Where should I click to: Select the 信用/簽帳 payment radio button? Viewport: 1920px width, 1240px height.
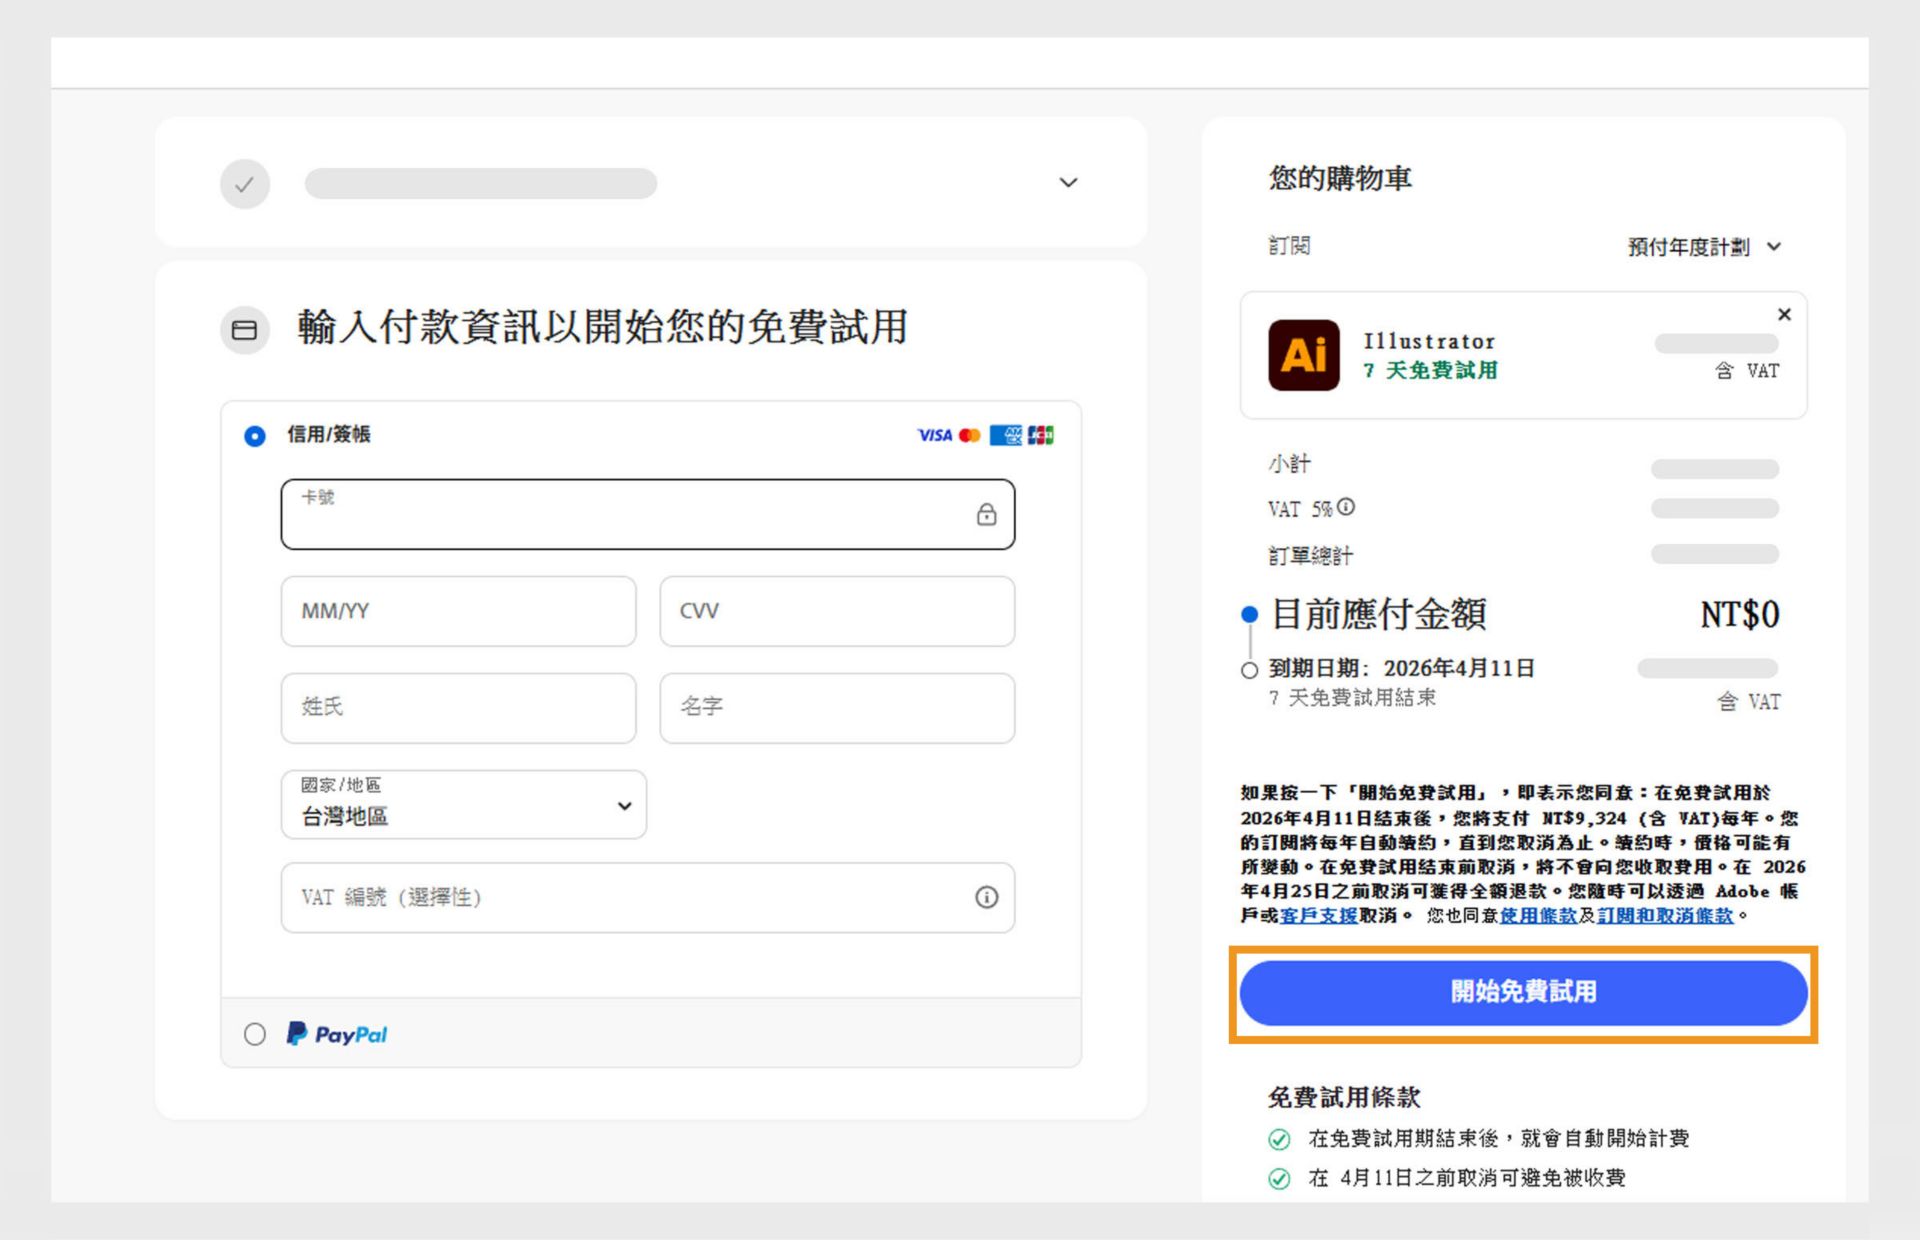tap(255, 436)
